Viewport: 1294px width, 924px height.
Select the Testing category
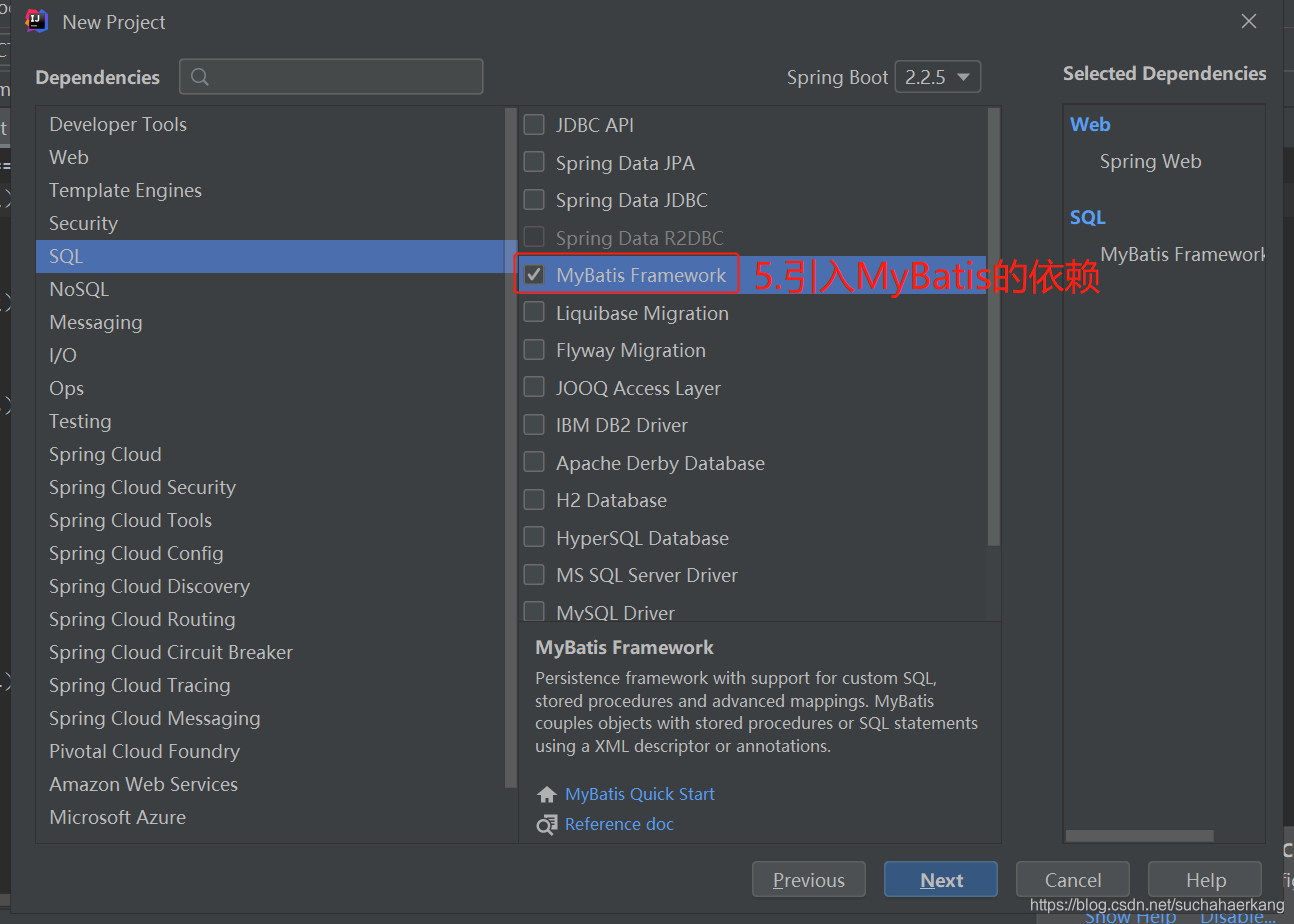point(271,421)
